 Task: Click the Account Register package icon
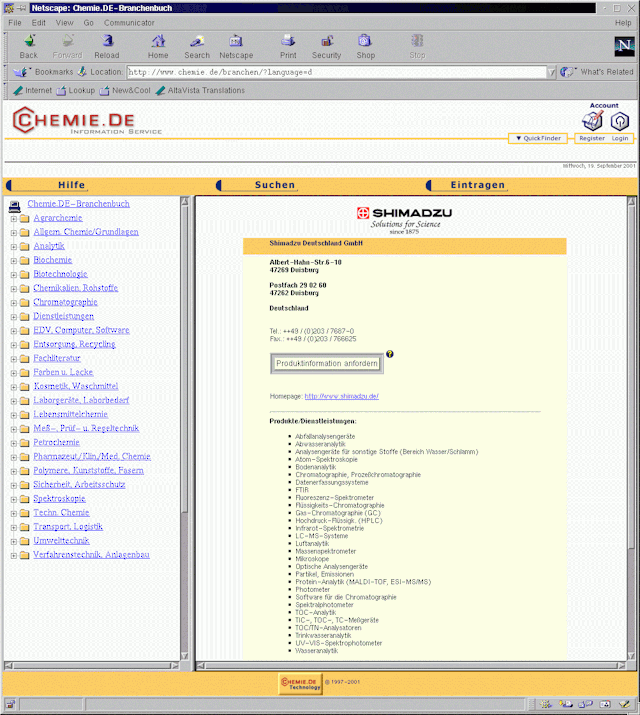pyautogui.click(x=592, y=121)
